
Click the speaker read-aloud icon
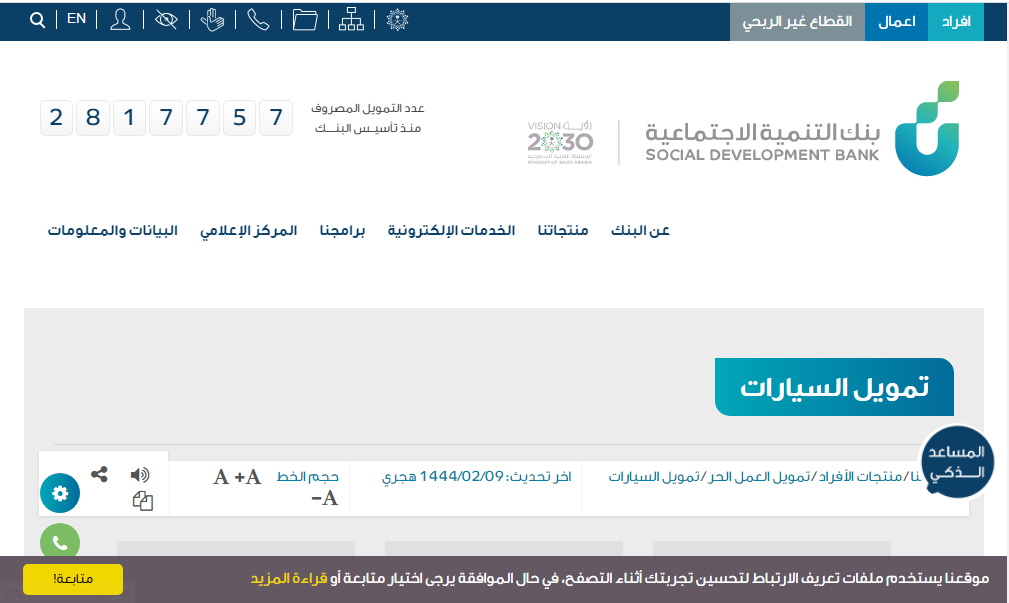[140, 475]
